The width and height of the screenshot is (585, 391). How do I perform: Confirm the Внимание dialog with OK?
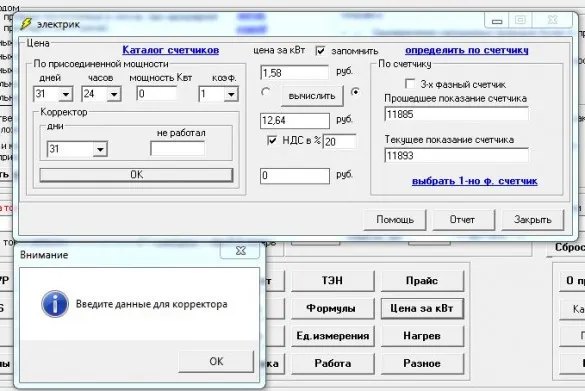[x=216, y=361]
